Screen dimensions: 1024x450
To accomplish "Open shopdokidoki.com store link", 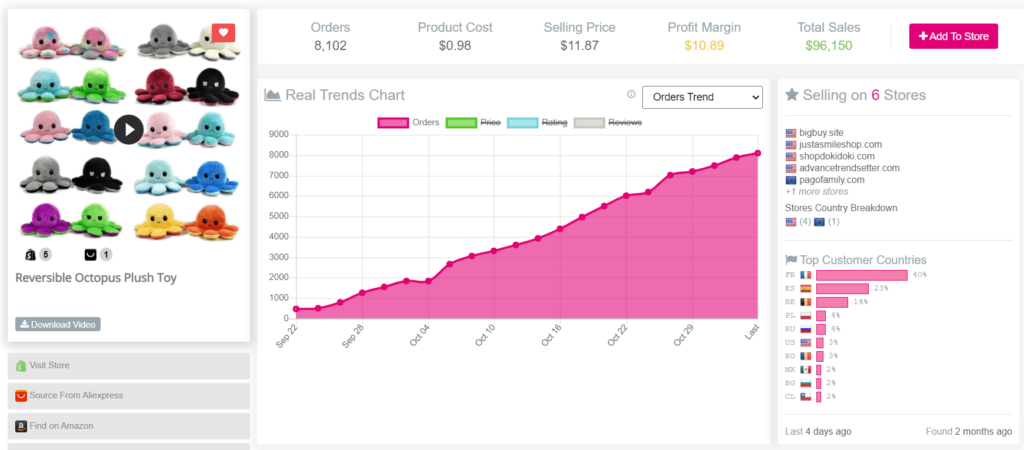I will click(x=837, y=156).
